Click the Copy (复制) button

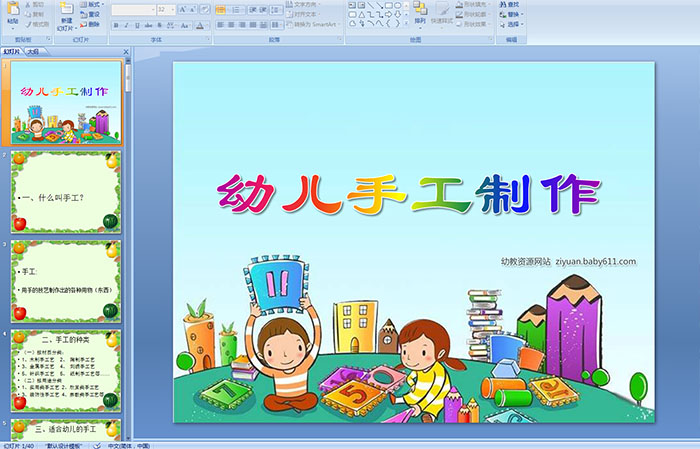click(x=35, y=14)
